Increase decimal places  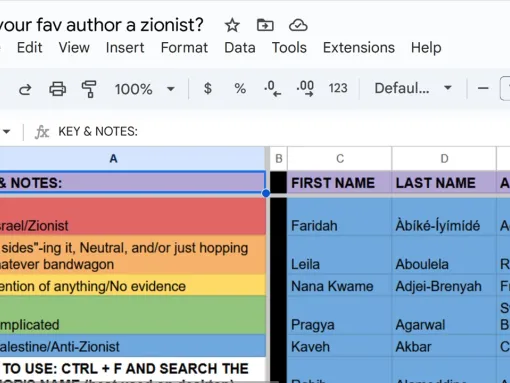[x=305, y=89]
